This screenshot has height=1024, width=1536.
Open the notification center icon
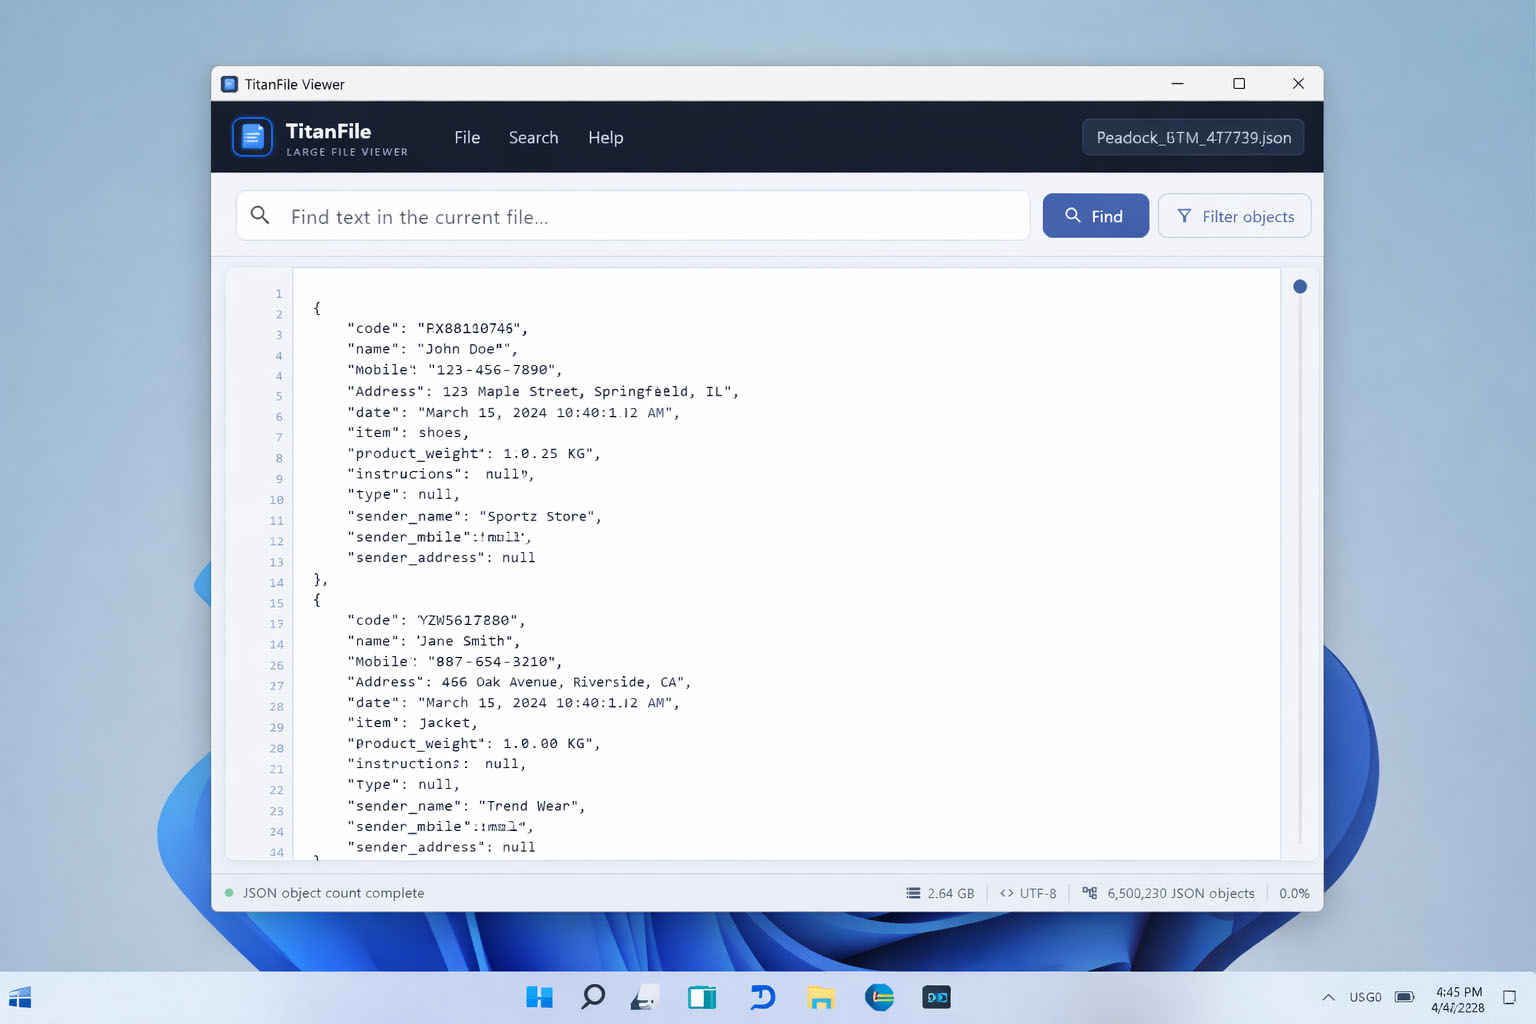(x=1510, y=997)
